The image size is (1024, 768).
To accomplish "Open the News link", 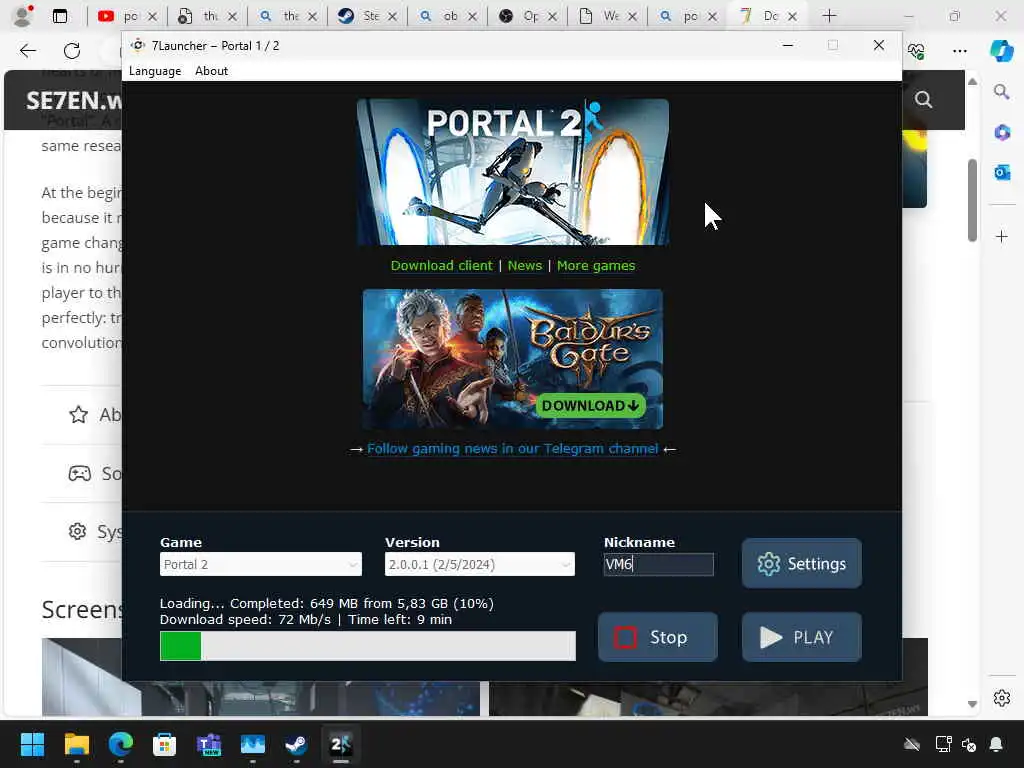I will click(524, 265).
